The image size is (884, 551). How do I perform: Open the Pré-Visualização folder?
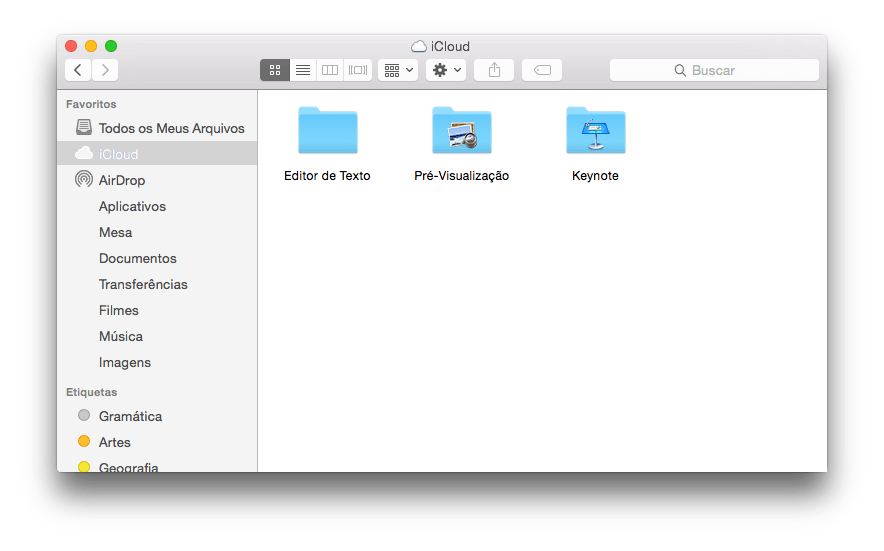coord(462,130)
